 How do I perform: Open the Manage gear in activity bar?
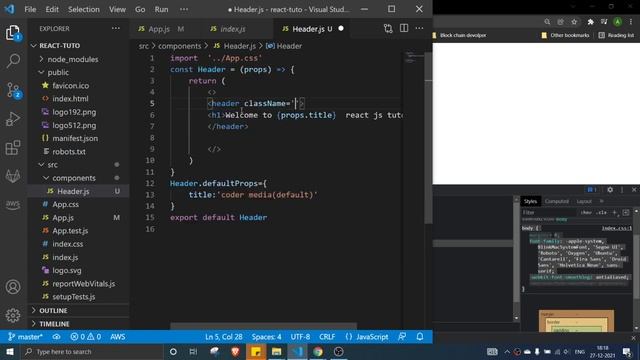(x=13, y=315)
